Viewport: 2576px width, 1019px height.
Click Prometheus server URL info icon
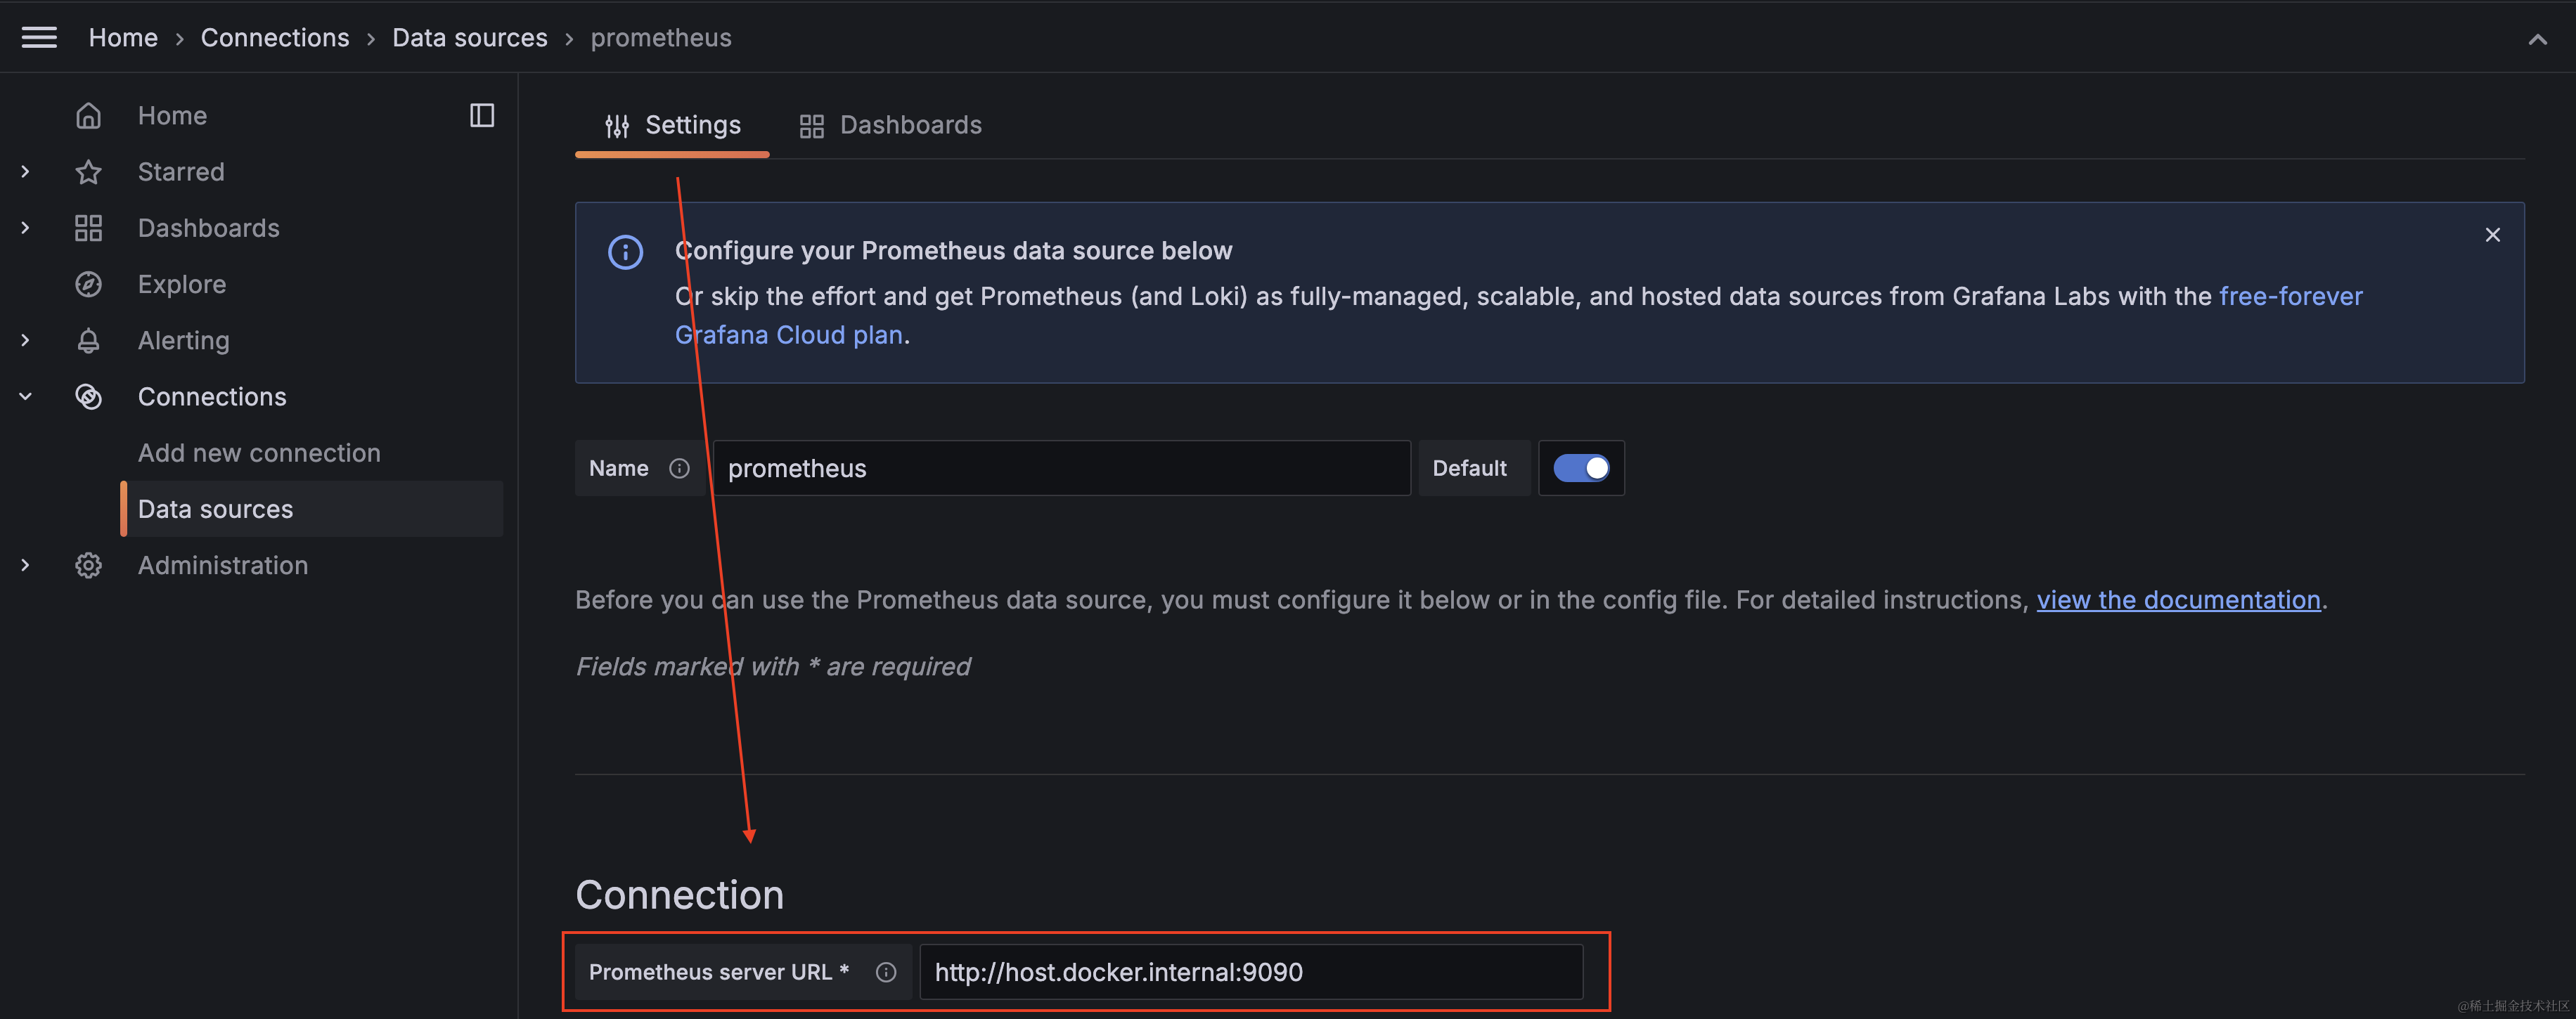click(x=885, y=972)
